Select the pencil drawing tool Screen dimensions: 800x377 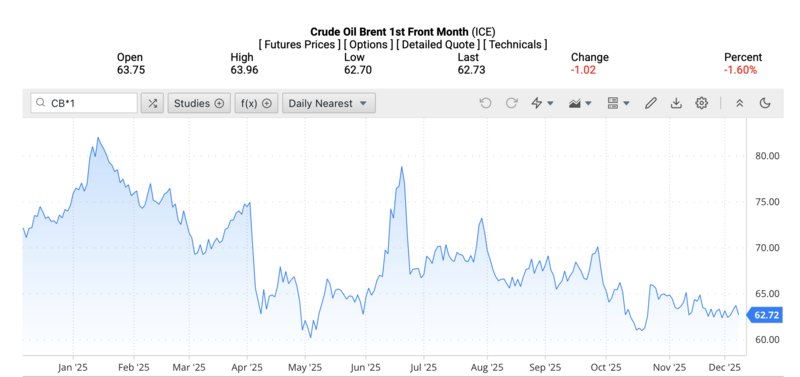[x=650, y=103]
